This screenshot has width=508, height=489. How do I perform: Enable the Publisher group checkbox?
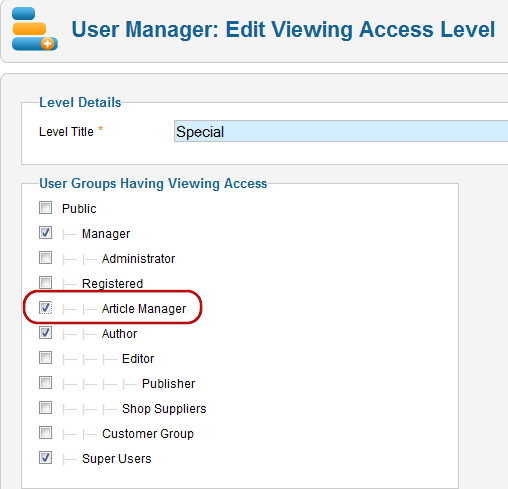tap(45, 383)
